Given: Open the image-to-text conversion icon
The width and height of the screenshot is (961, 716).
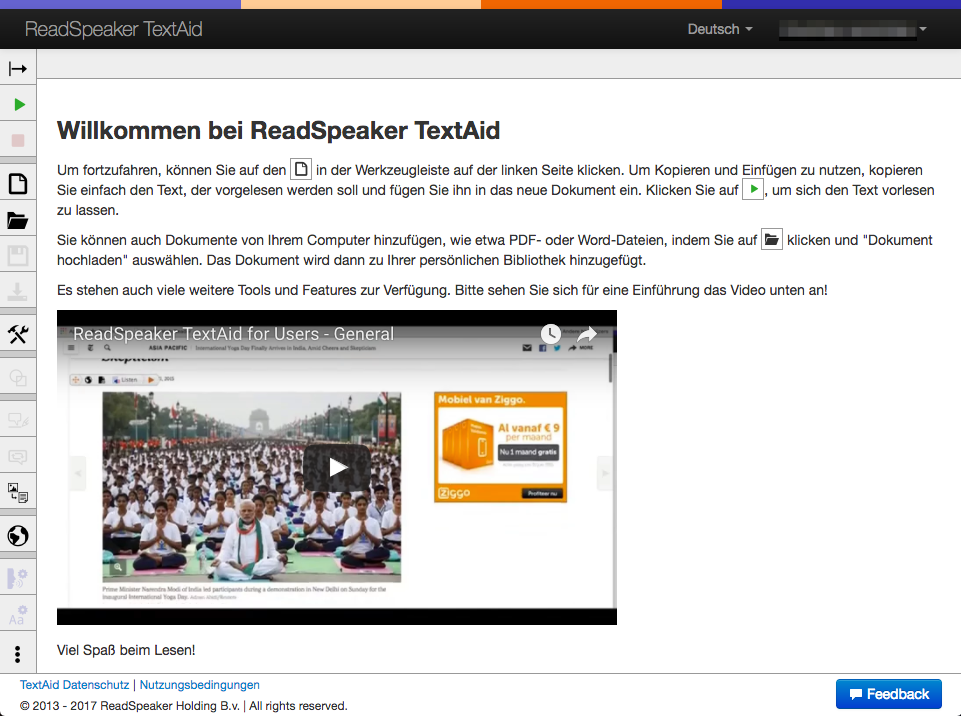Looking at the screenshot, I should pyautogui.click(x=18, y=492).
